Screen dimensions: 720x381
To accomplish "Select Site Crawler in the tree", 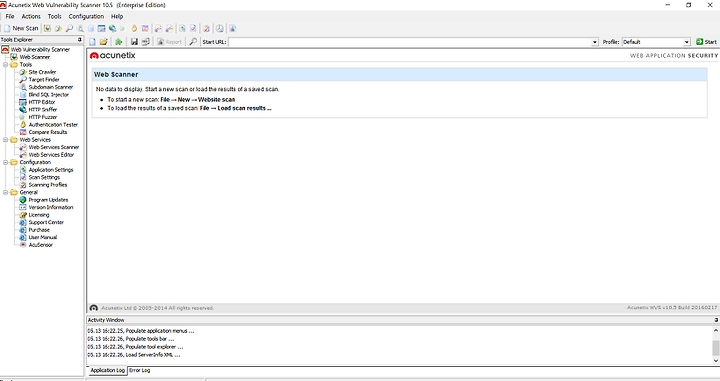I will click(x=42, y=72).
